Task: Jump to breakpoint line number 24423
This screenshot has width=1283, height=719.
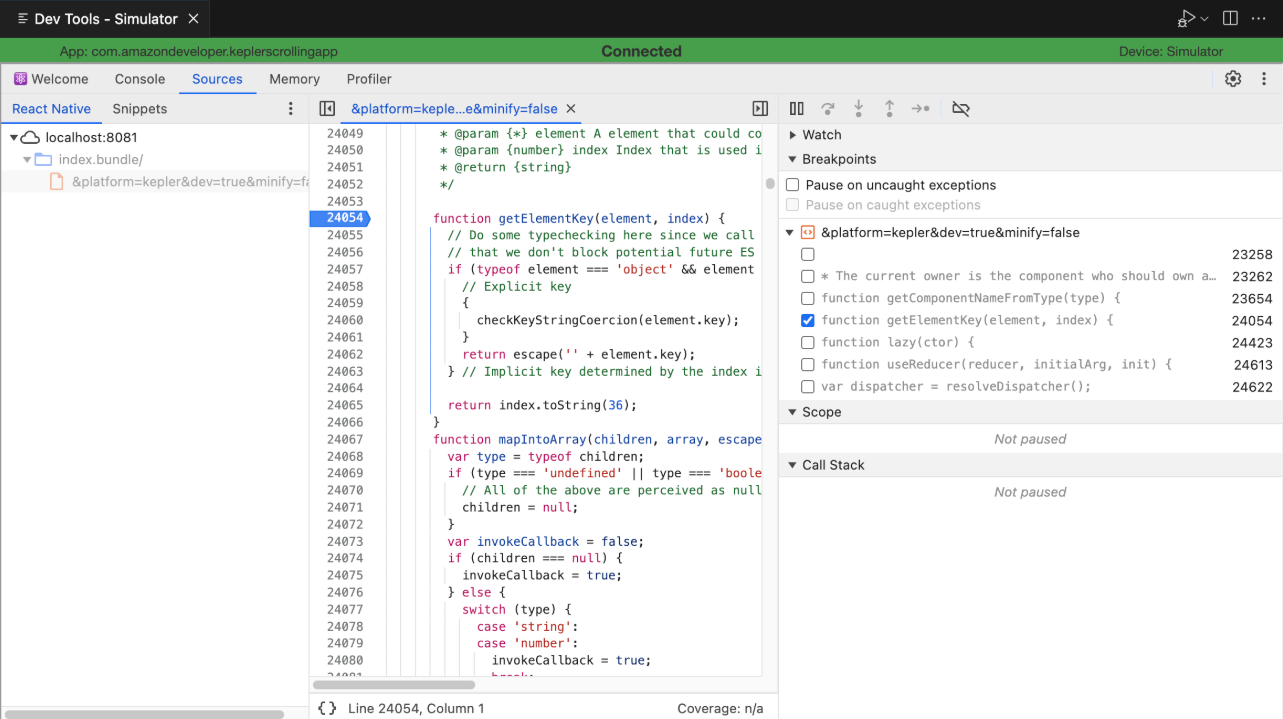Action: 1252,342
